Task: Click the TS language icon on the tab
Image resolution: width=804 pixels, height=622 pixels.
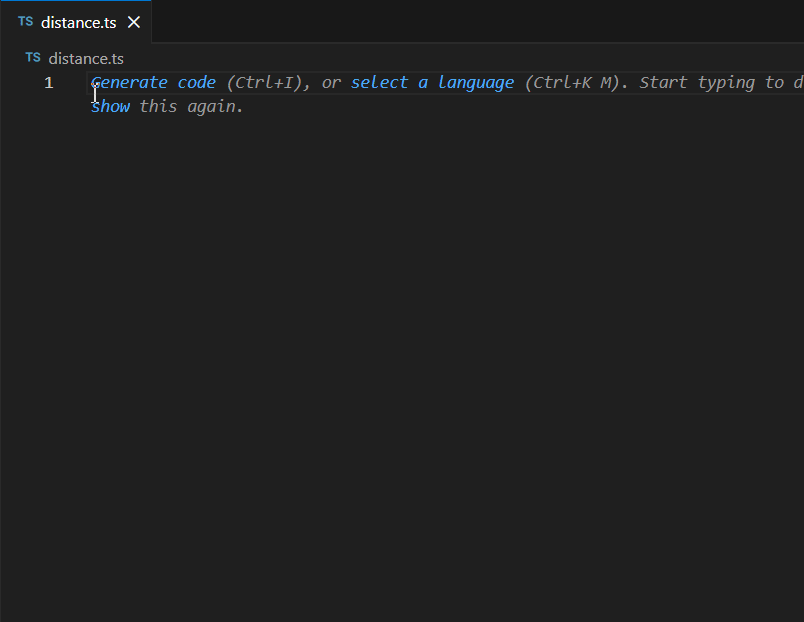Action: click(x=27, y=19)
